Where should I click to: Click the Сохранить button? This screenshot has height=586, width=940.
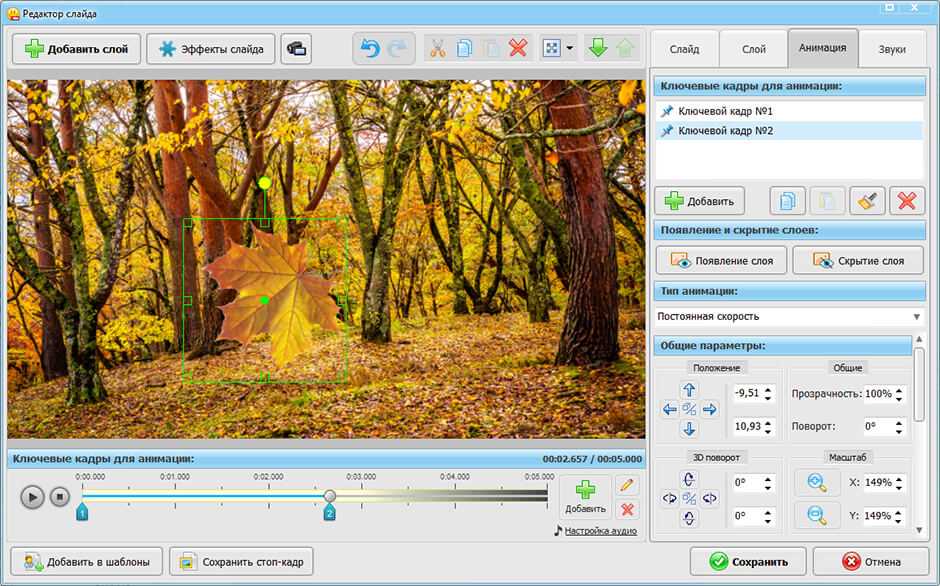tap(748, 561)
